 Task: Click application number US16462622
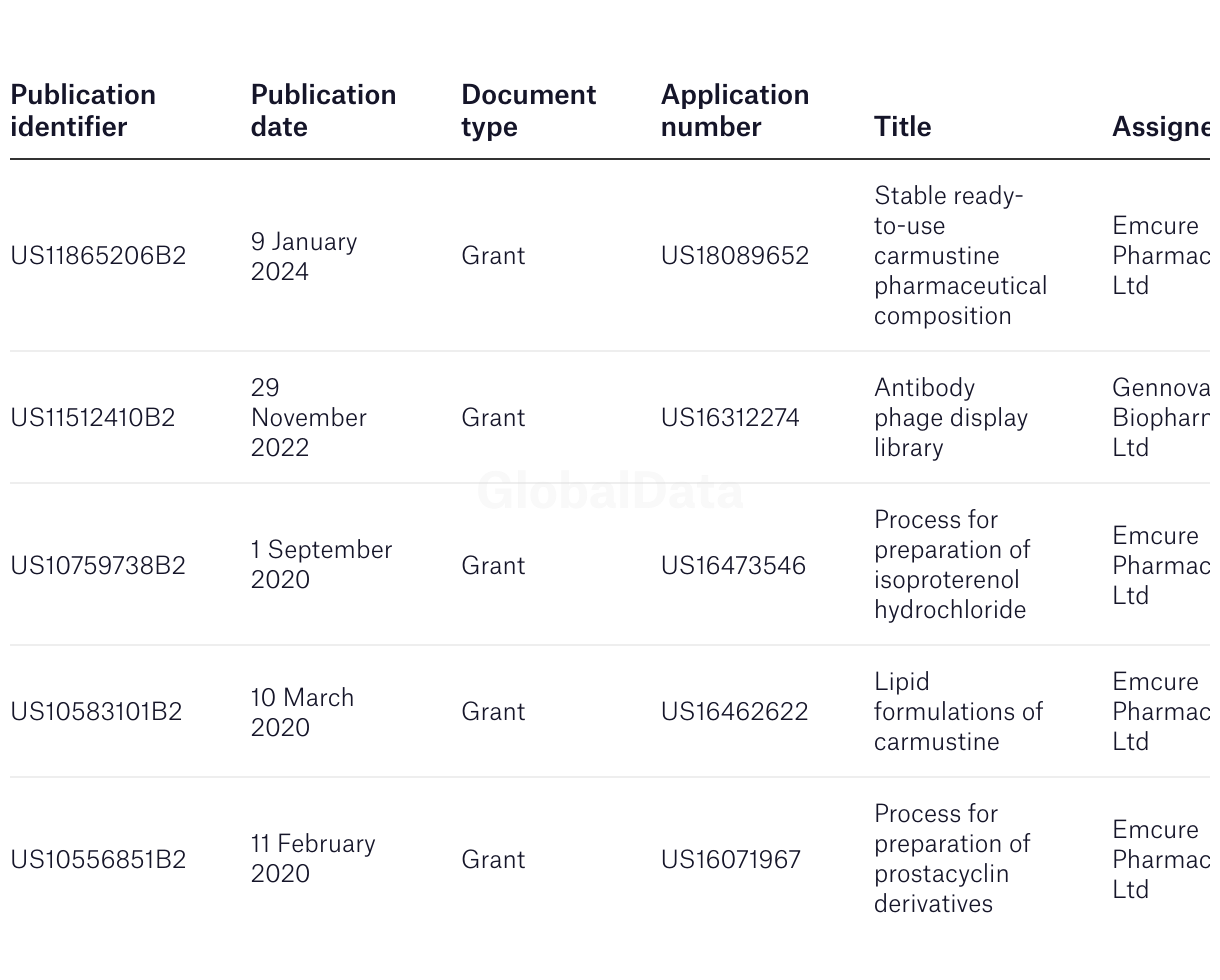pos(734,712)
